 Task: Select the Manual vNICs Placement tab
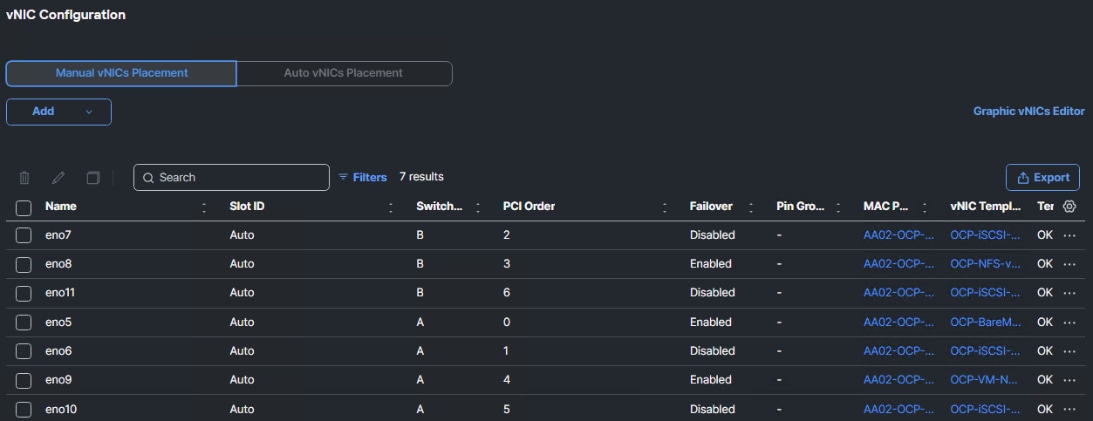pyautogui.click(x=121, y=73)
